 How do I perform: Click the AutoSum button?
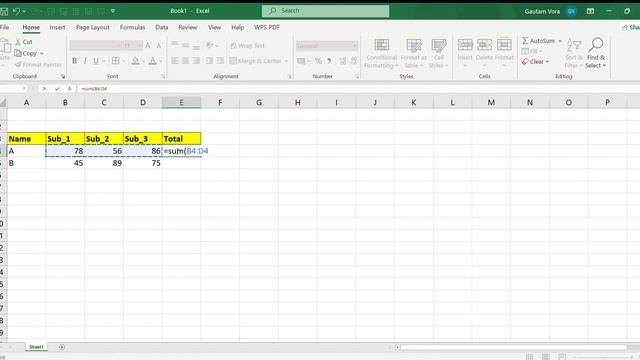point(538,41)
